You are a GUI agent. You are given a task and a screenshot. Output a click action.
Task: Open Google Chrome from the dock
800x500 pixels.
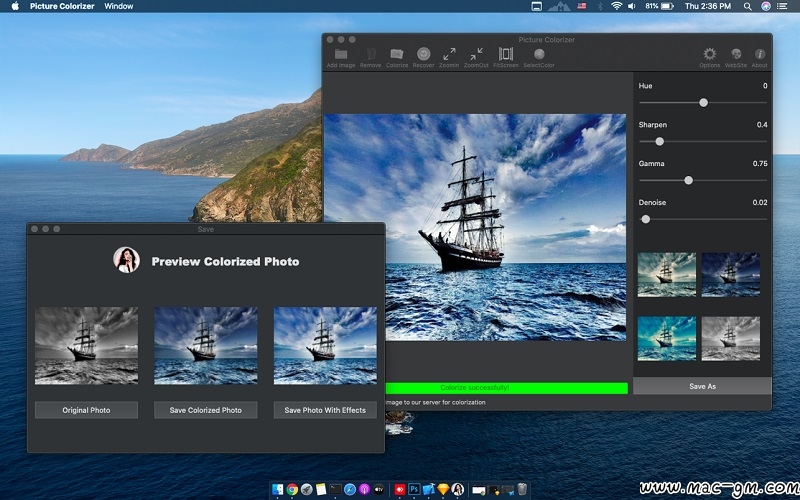tap(292, 489)
